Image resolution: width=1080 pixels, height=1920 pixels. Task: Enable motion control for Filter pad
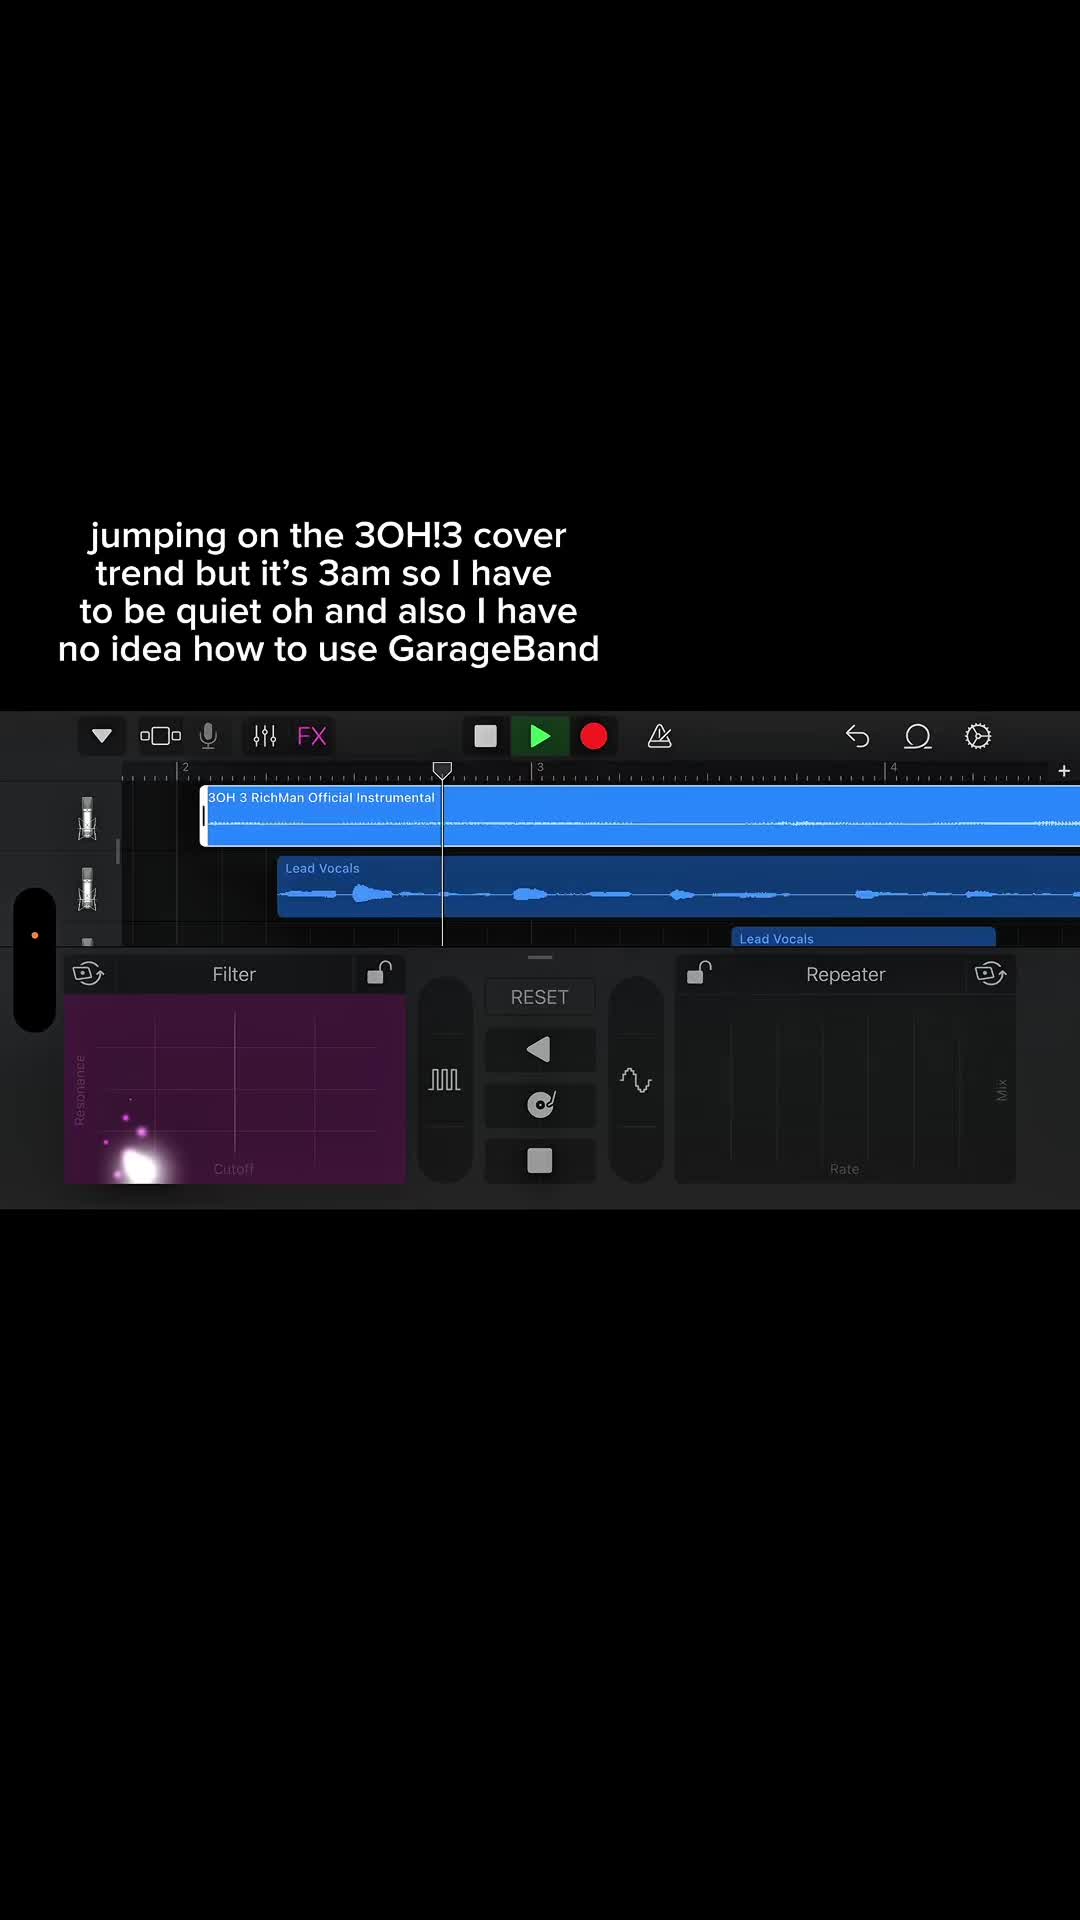pos(88,974)
